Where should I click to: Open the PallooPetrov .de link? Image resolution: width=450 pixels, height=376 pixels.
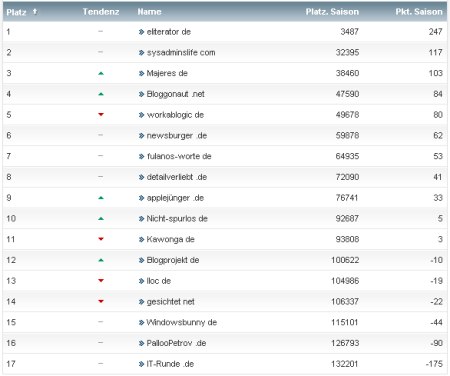tap(176, 343)
